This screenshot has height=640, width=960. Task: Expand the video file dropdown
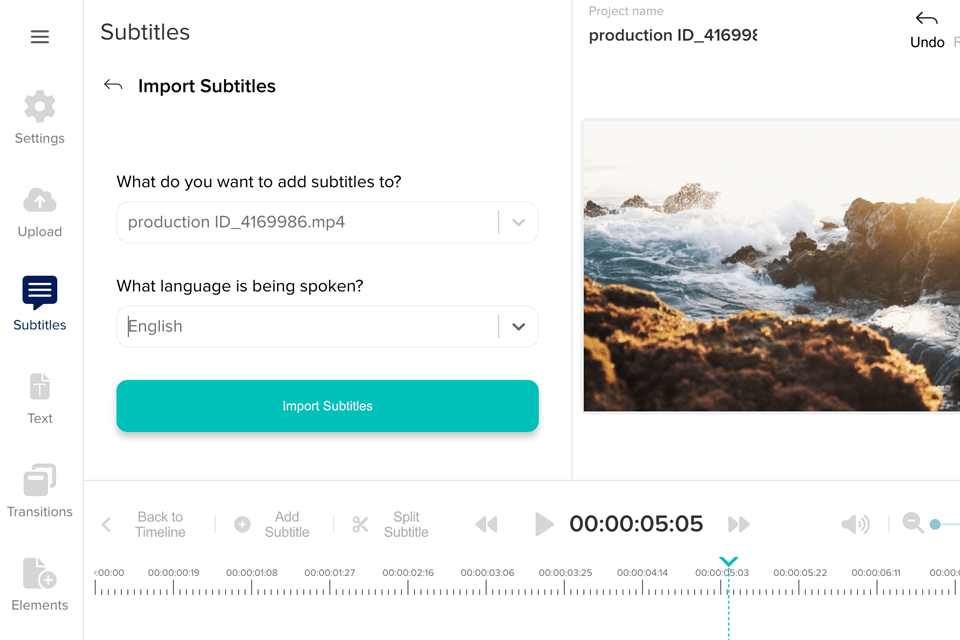click(518, 222)
